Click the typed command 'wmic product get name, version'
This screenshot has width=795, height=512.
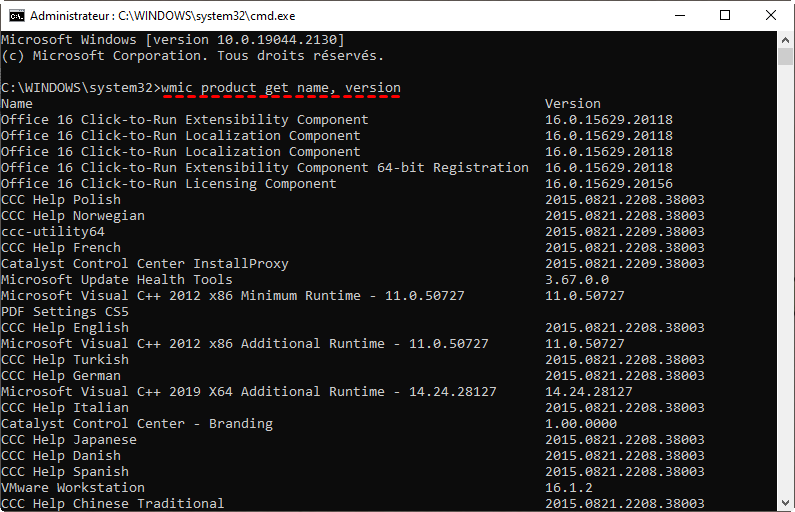[x=281, y=88]
